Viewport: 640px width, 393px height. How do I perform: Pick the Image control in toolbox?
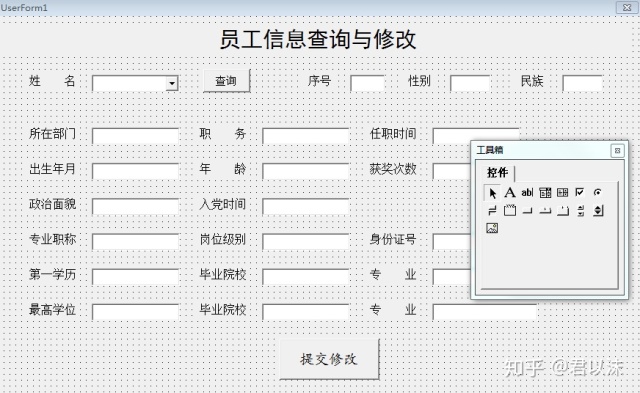click(492, 228)
